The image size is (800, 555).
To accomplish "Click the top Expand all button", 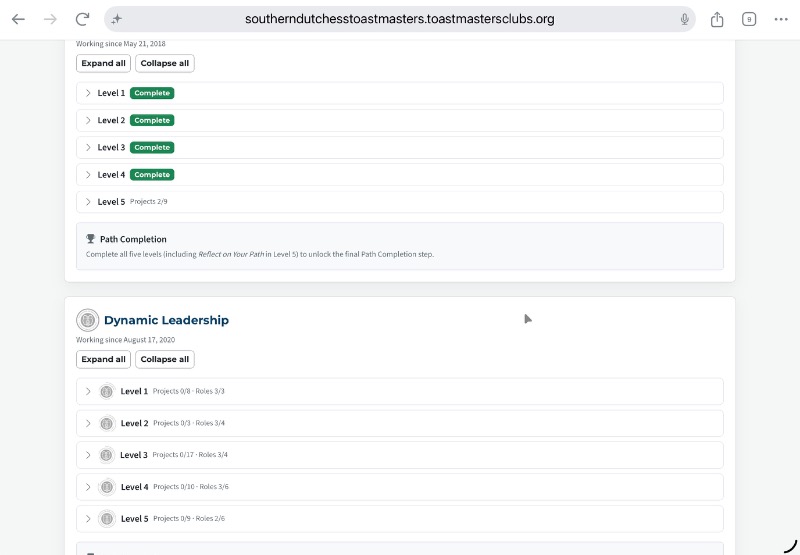I will [104, 63].
